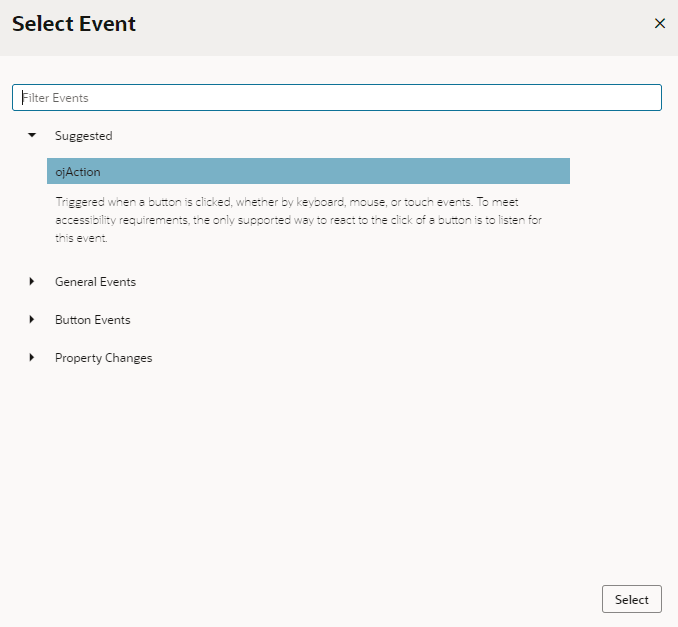678x627 pixels.
Task: Collapse the Suggested section arrow
Action: [32, 135]
